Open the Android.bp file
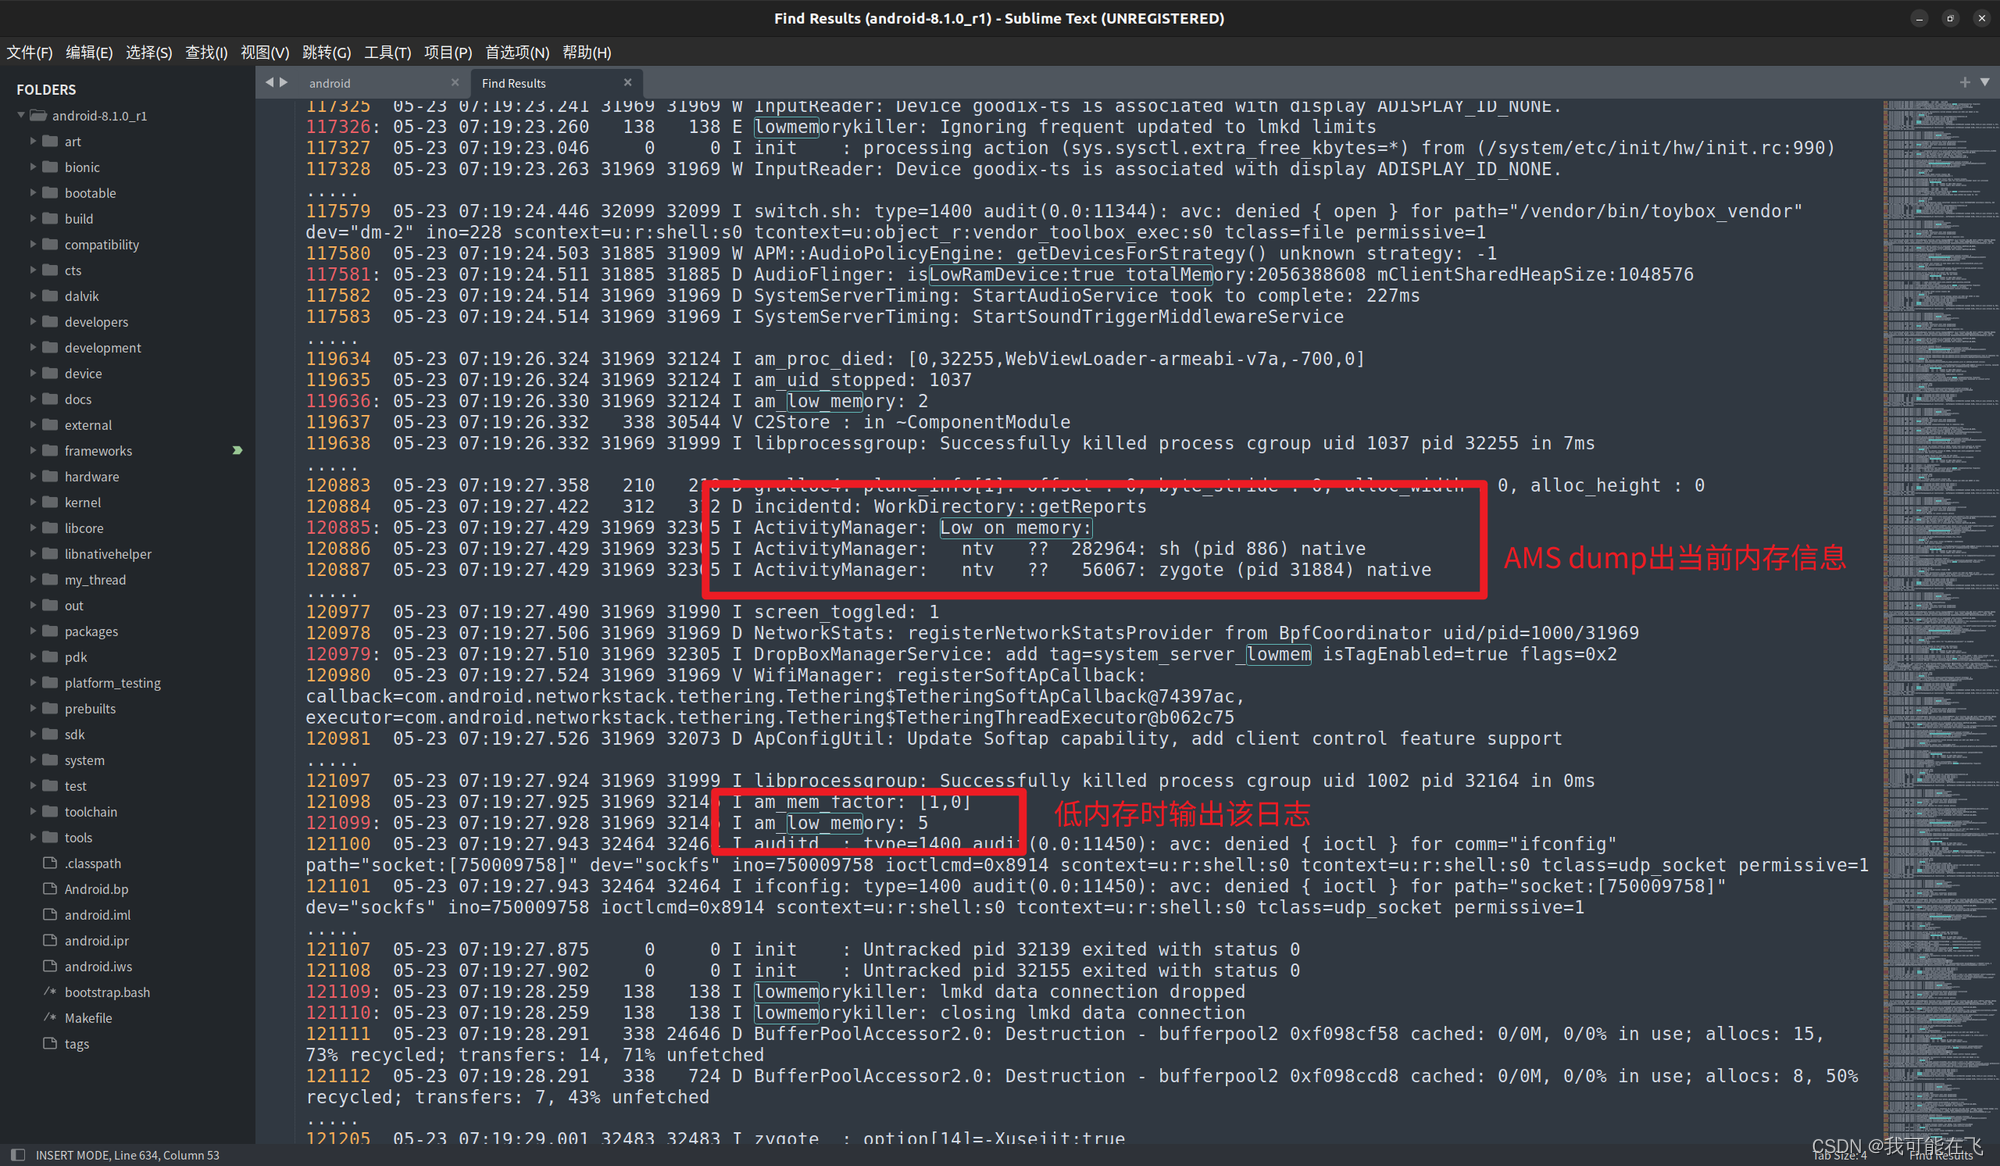Screen dimensions: 2000x1166 [x=96, y=889]
